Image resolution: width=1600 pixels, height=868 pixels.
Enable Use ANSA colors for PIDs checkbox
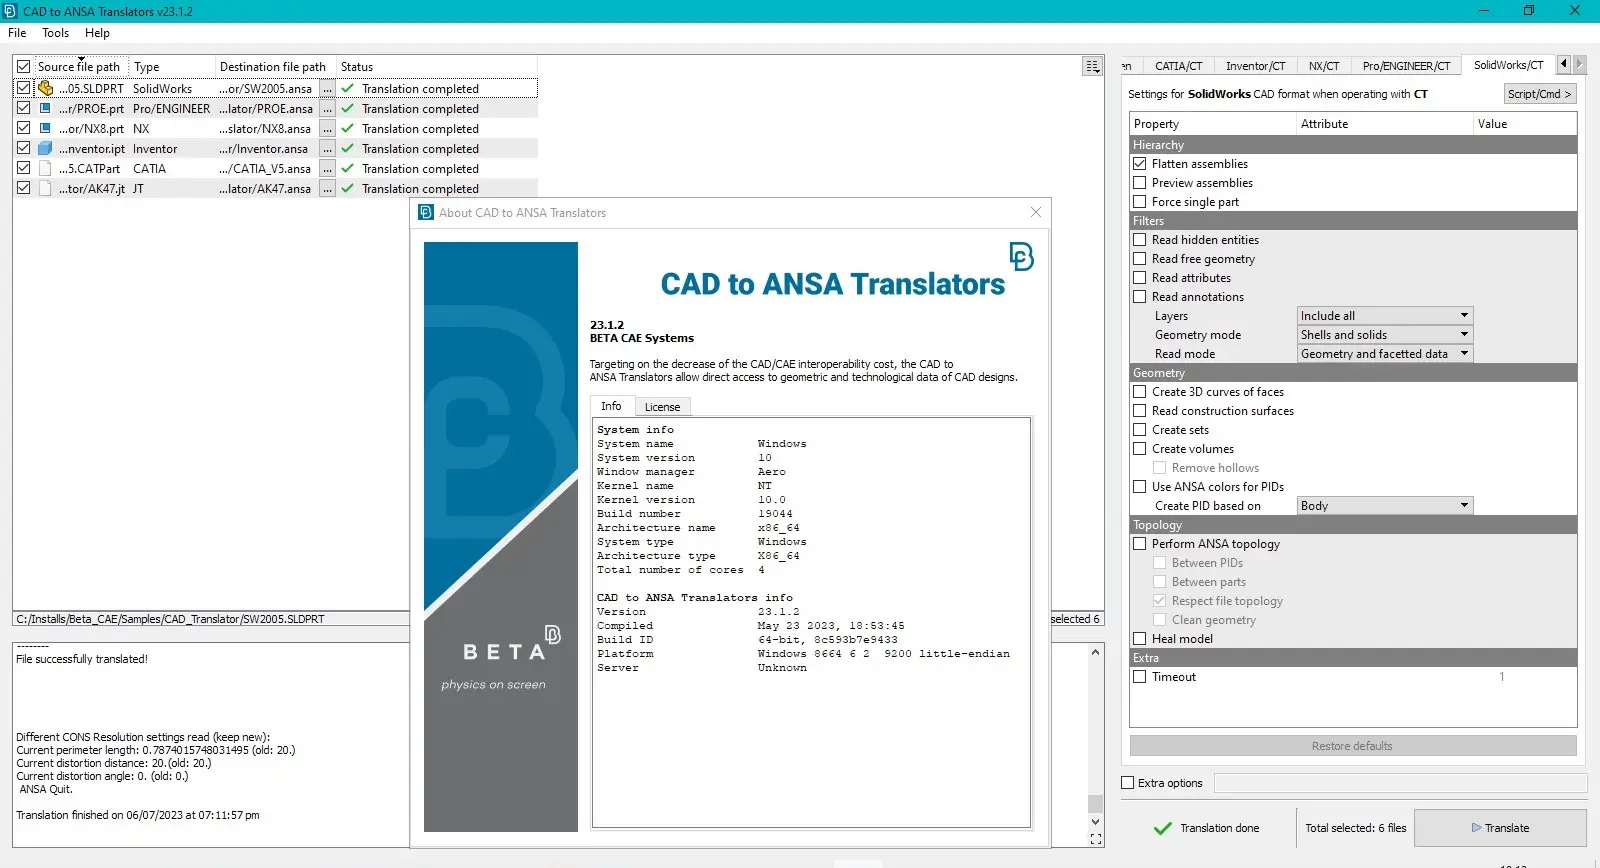(x=1139, y=486)
